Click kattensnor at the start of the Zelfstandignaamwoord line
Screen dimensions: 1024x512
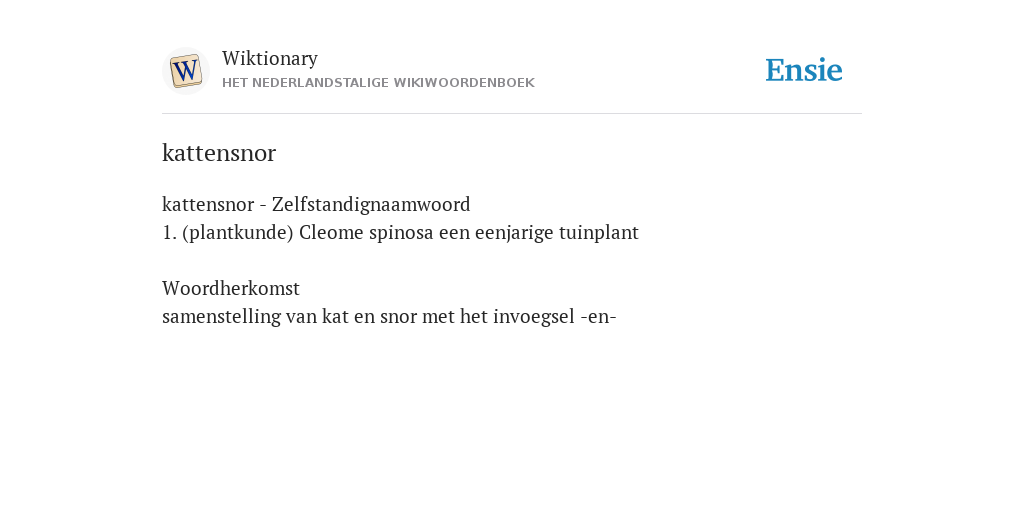(x=208, y=204)
